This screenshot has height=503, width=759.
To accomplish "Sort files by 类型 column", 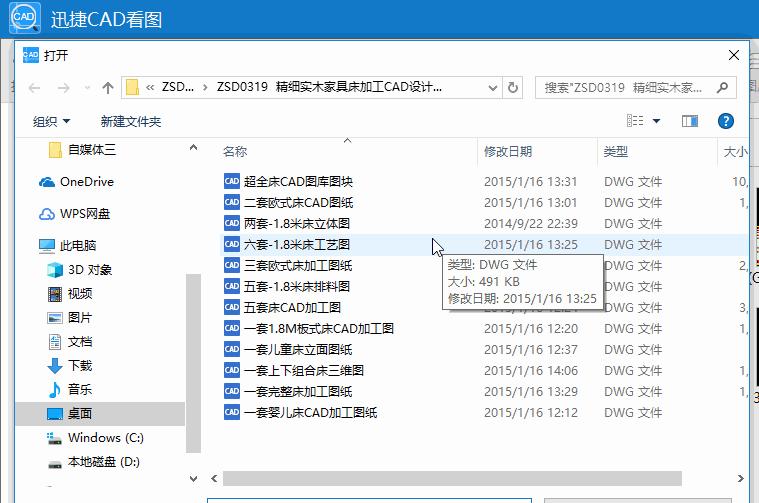I will 616,152.
